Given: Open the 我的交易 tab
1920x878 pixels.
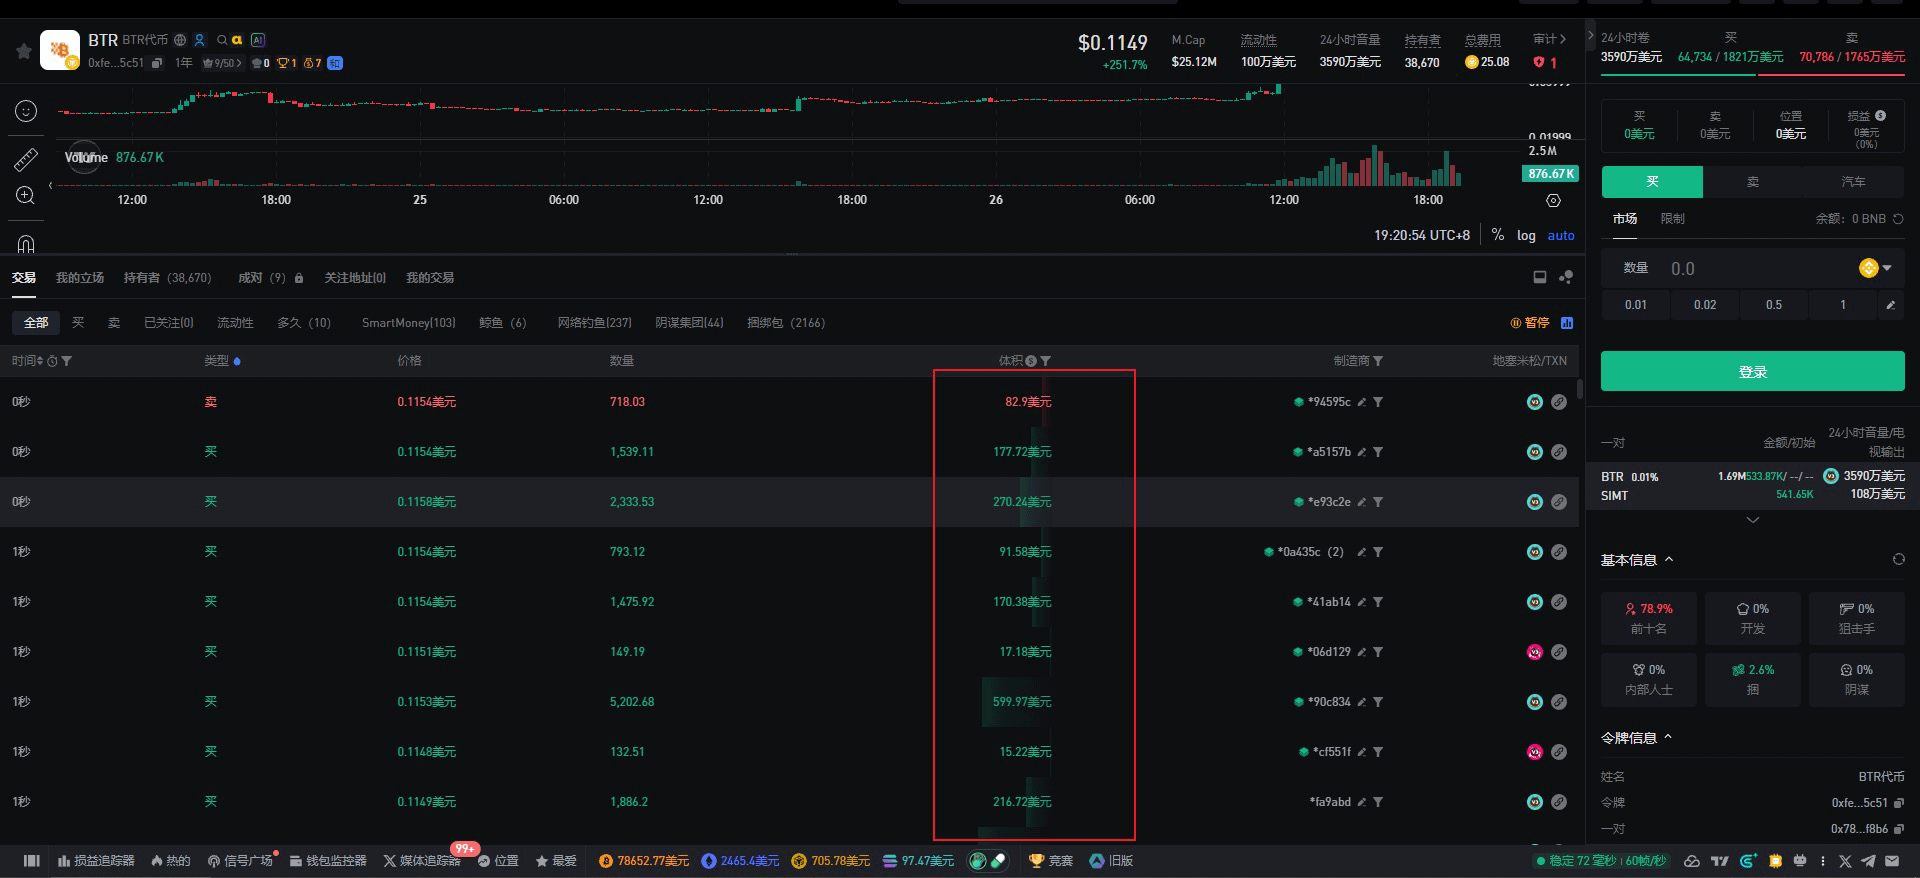Looking at the screenshot, I should coord(430,278).
